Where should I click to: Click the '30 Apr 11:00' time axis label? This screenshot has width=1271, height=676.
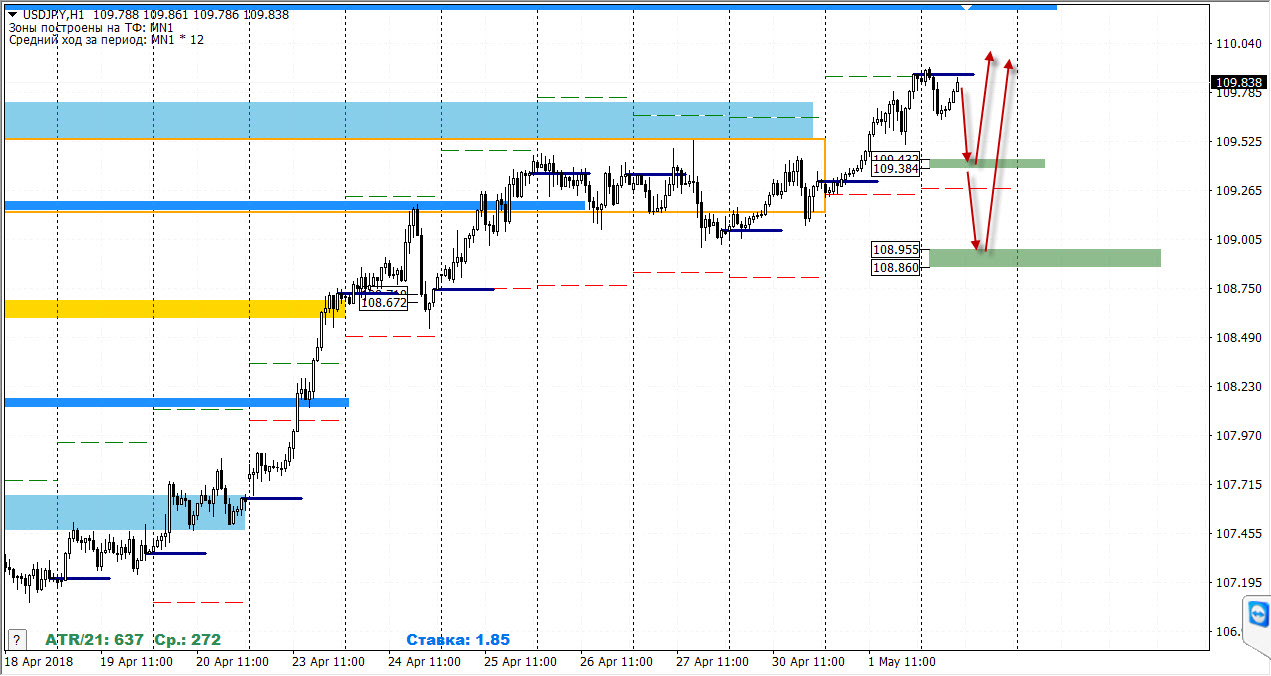click(809, 662)
